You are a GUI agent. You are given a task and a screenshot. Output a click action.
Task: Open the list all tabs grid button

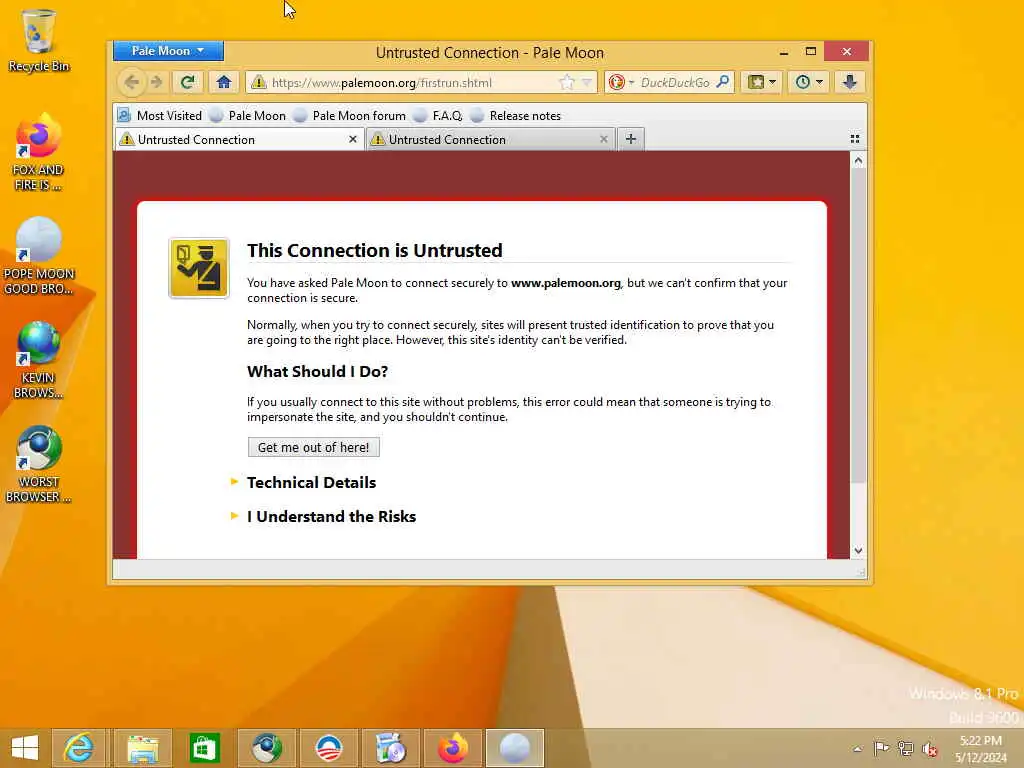855,139
